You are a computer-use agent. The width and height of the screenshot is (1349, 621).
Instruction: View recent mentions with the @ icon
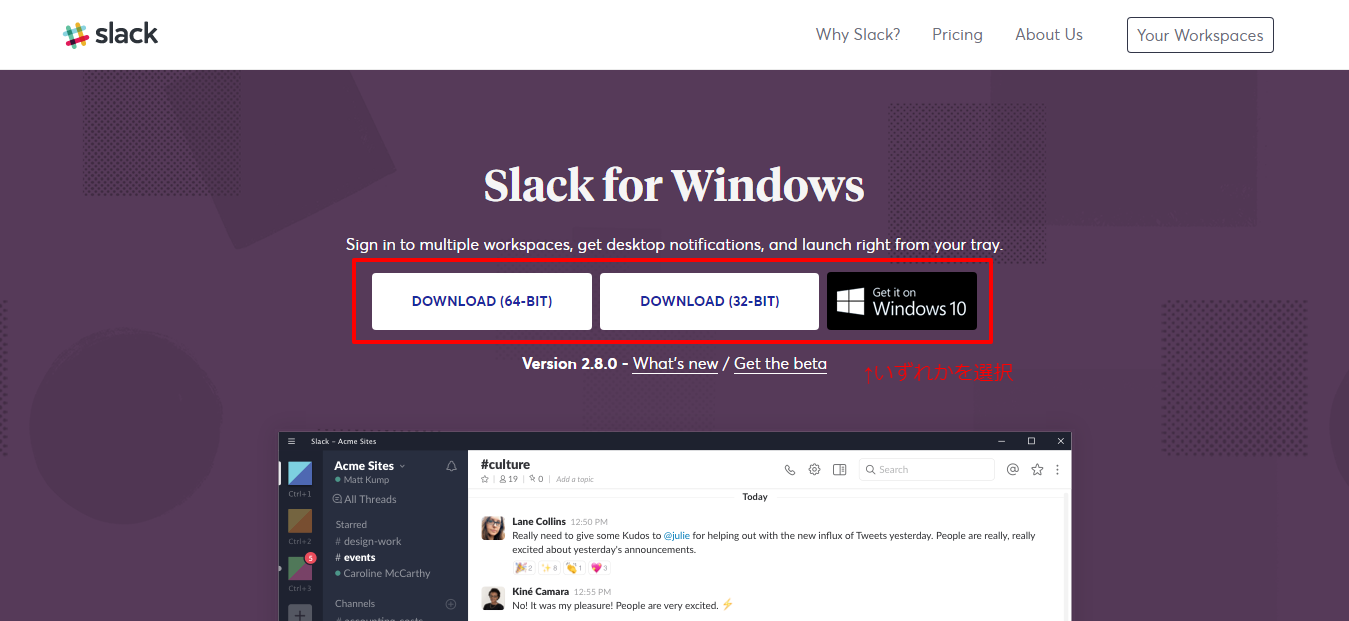point(1012,469)
